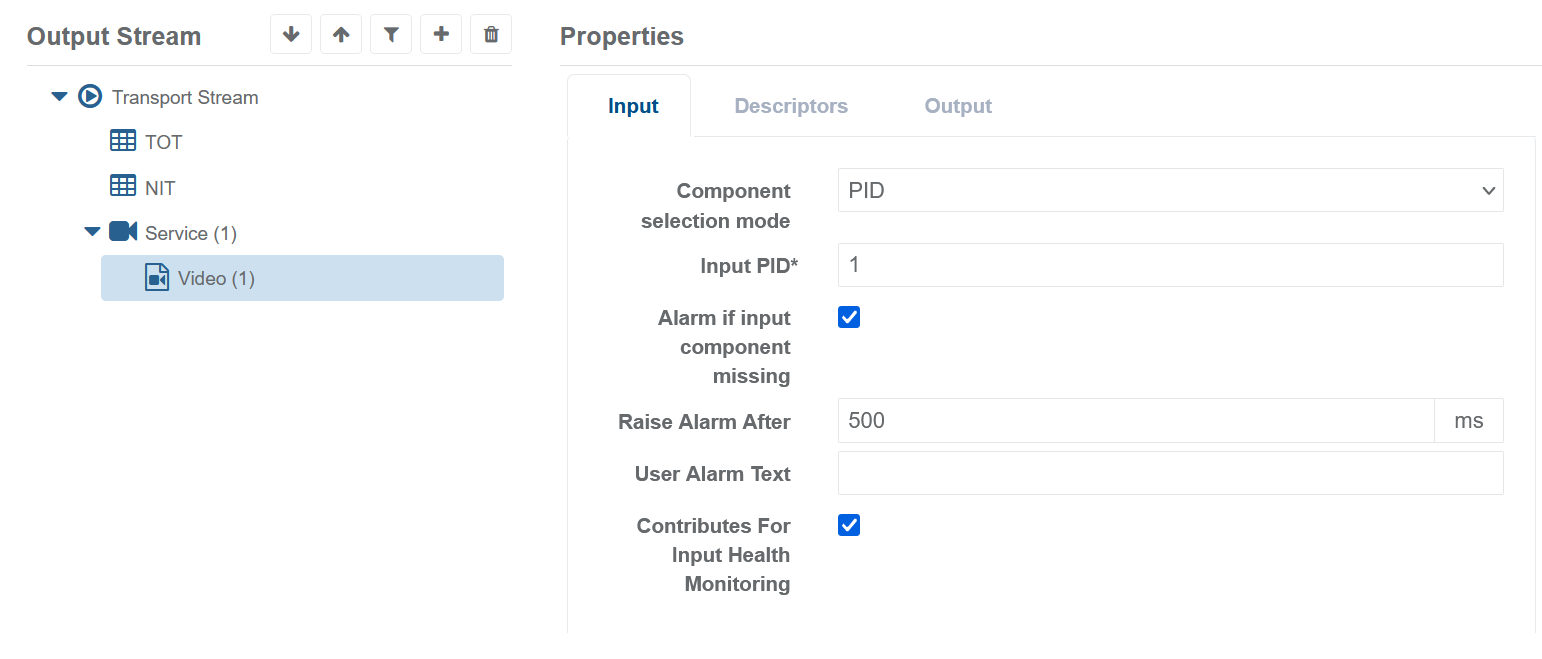The width and height of the screenshot is (1542, 659).
Task: Click the Input PID field
Action: tap(1170, 265)
